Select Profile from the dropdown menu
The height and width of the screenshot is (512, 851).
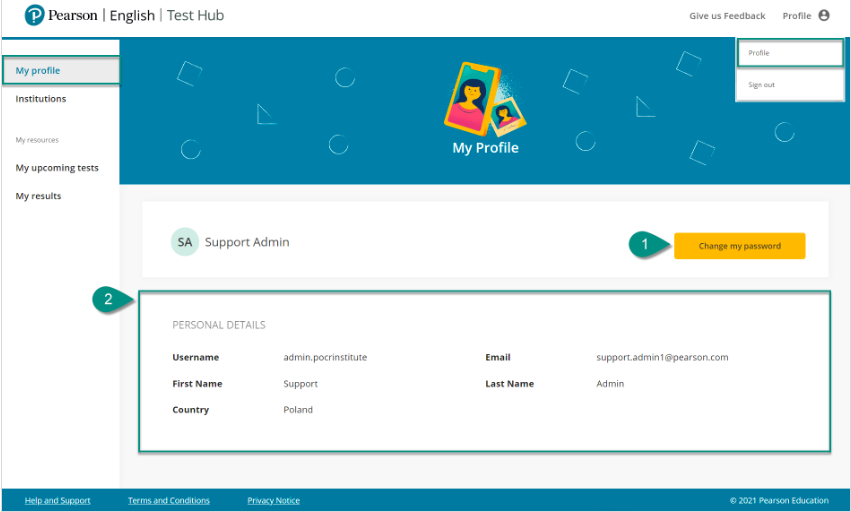759,53
